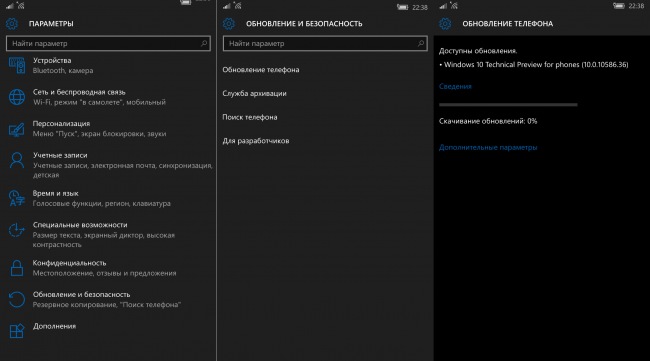Click the search magnifier in the ОБНОВЛЕНИЕ И БЕЗОПАСНОСТЬ search box
650x361 pixels.
pyautogui.click(x=420, y=43)
